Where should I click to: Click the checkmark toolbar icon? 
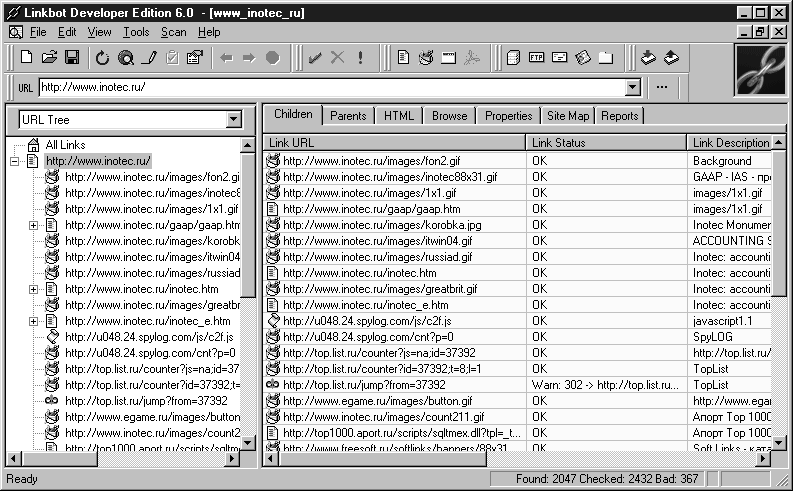(x=315, y=58)
